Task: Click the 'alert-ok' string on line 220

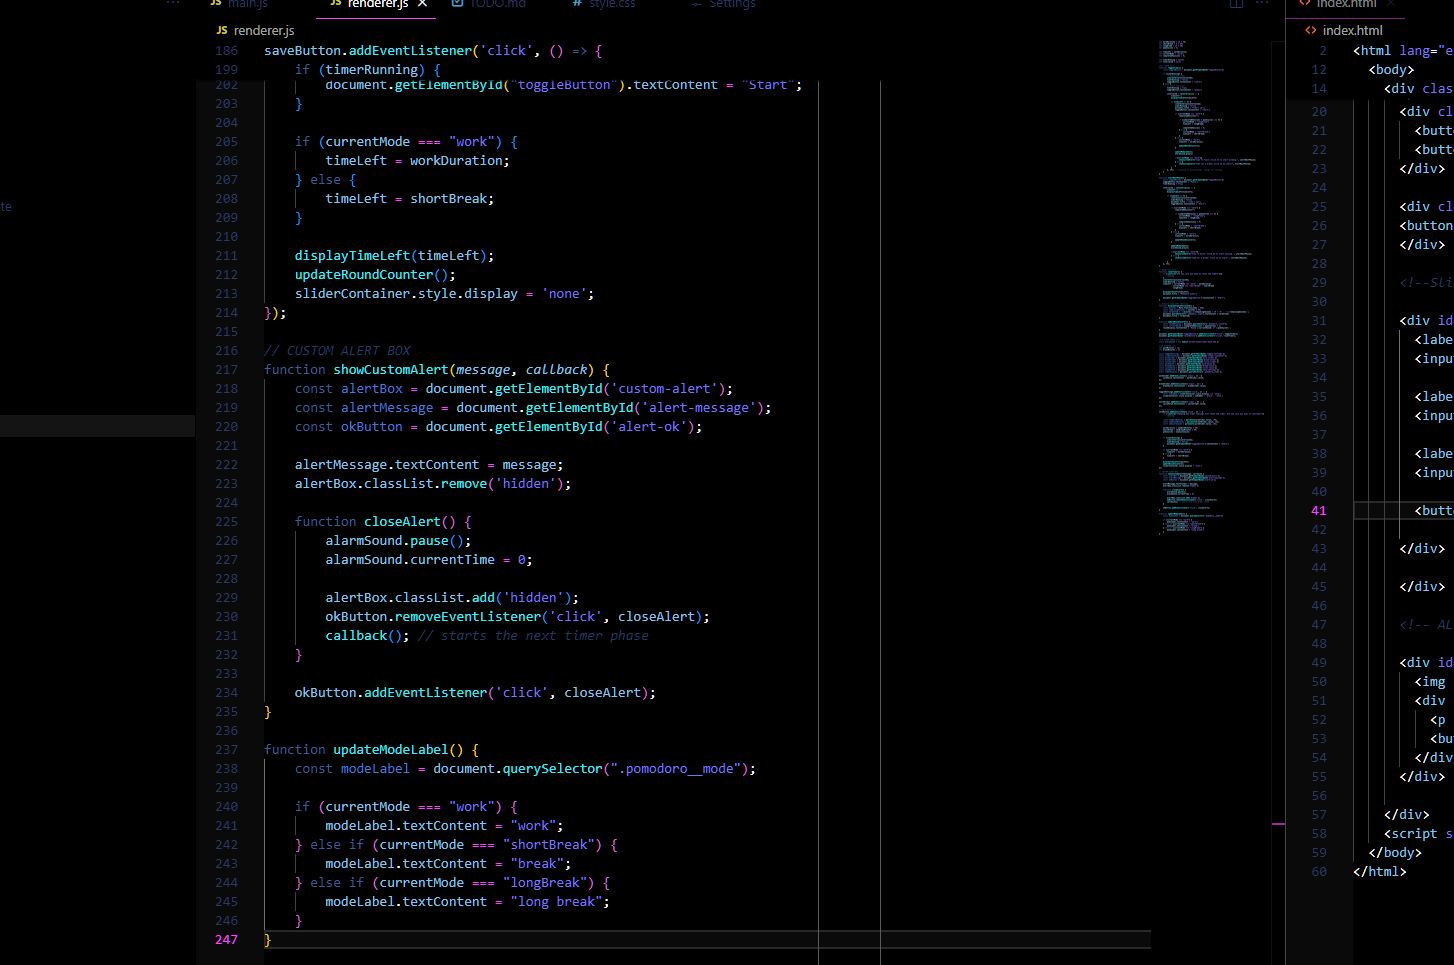Action: 649,427
